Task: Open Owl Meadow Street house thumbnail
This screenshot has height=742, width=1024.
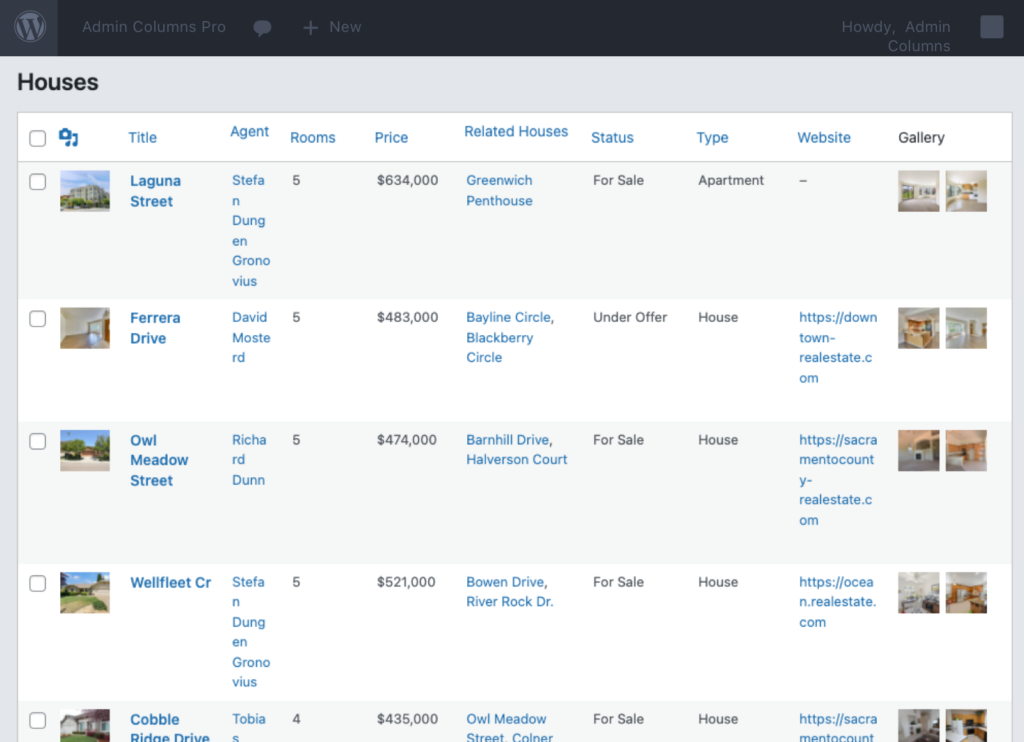Action: pyautogui.click(x=85, y=450)
